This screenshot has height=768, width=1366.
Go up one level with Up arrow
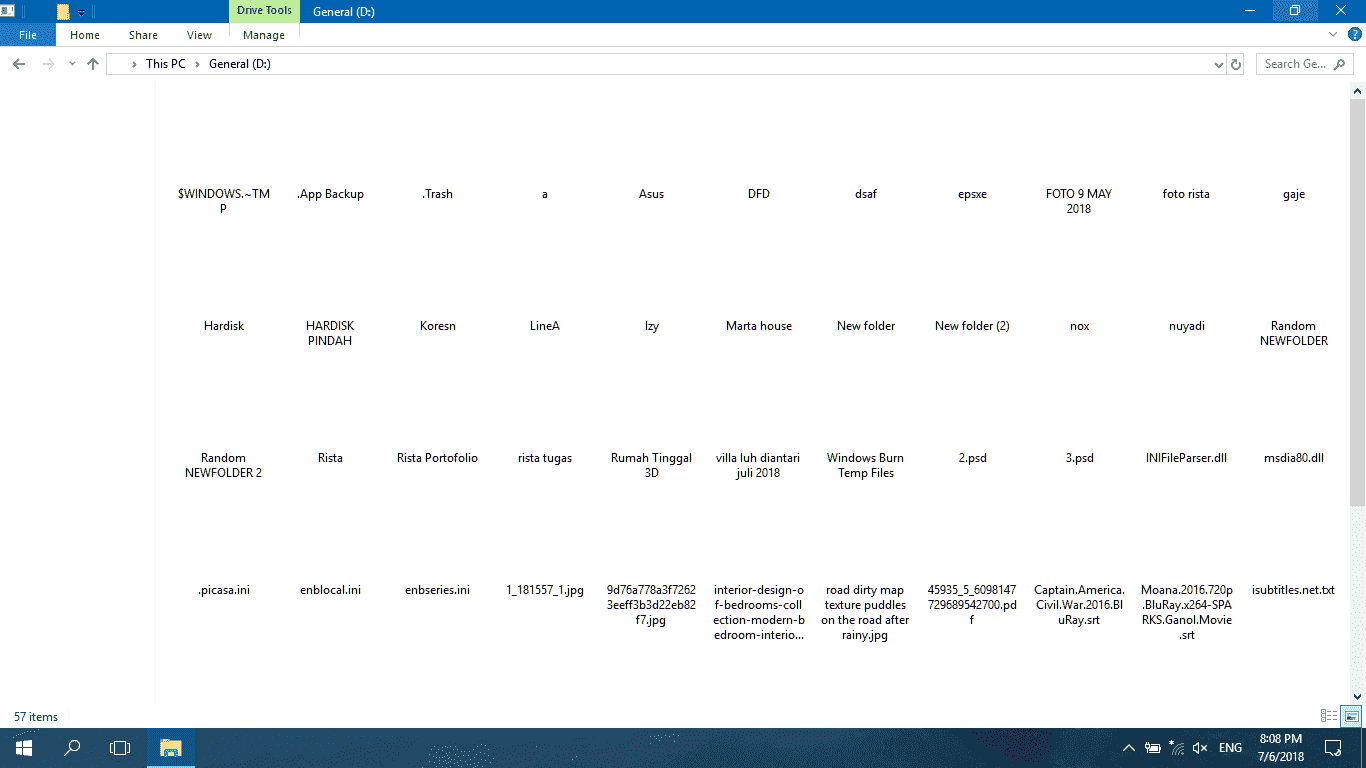[93, 64]
